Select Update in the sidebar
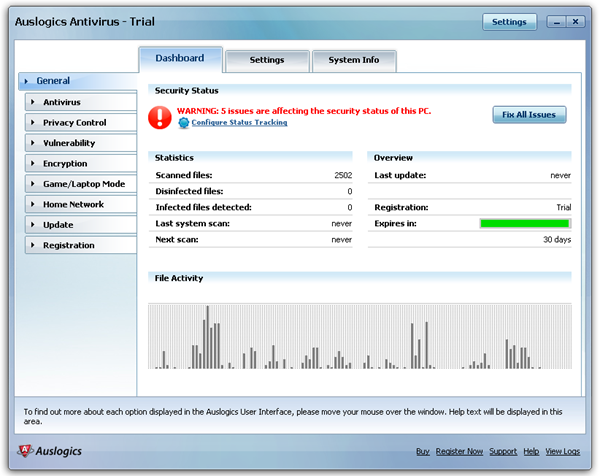This screenshot has height=476, width=600. click(81, 225)
